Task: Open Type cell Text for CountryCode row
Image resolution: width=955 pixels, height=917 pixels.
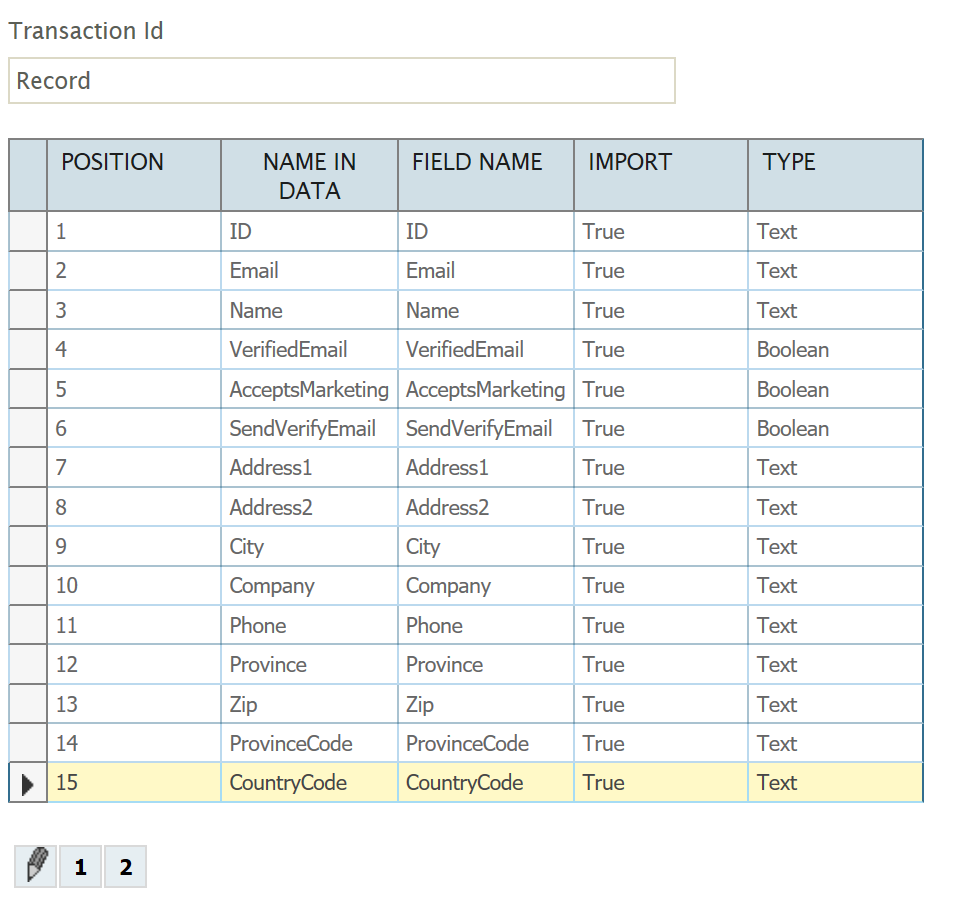Action: pos(777,783)
